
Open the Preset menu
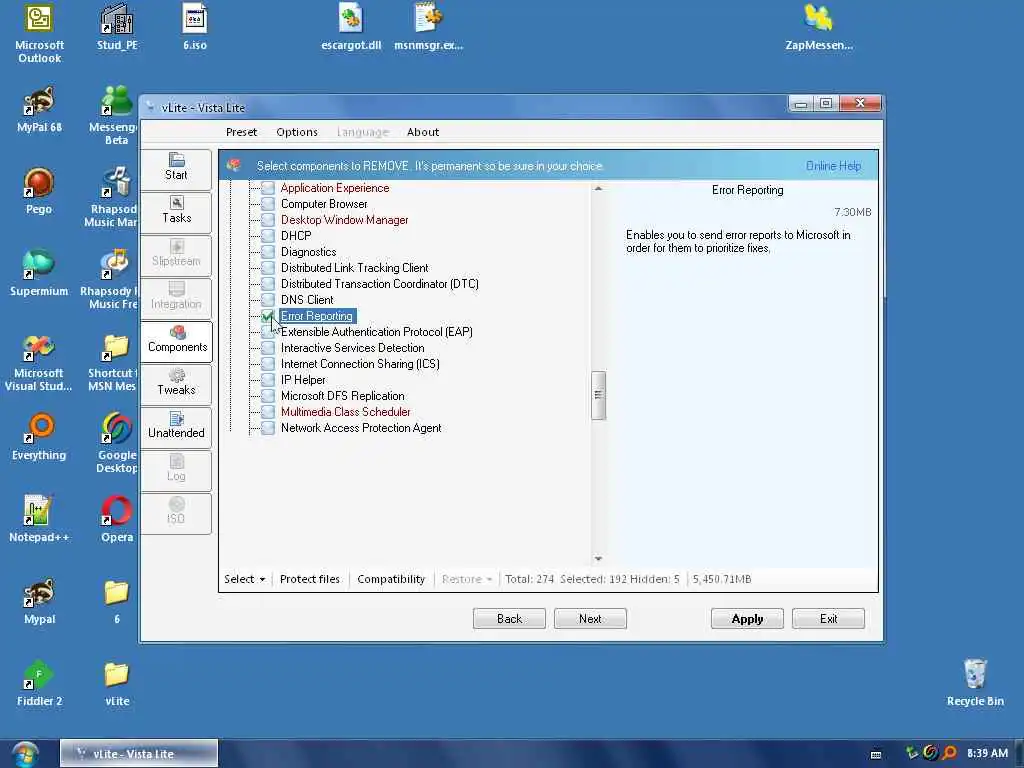[242, 132]
